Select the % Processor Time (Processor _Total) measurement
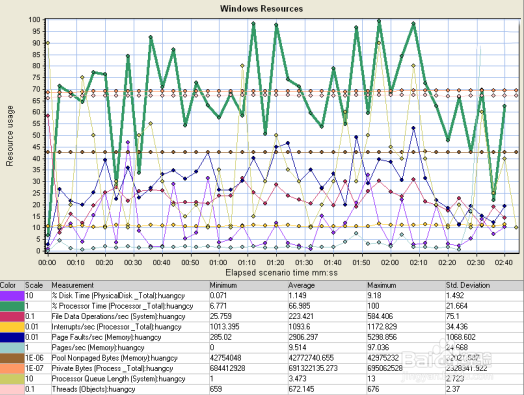 [x=122, y=306]
